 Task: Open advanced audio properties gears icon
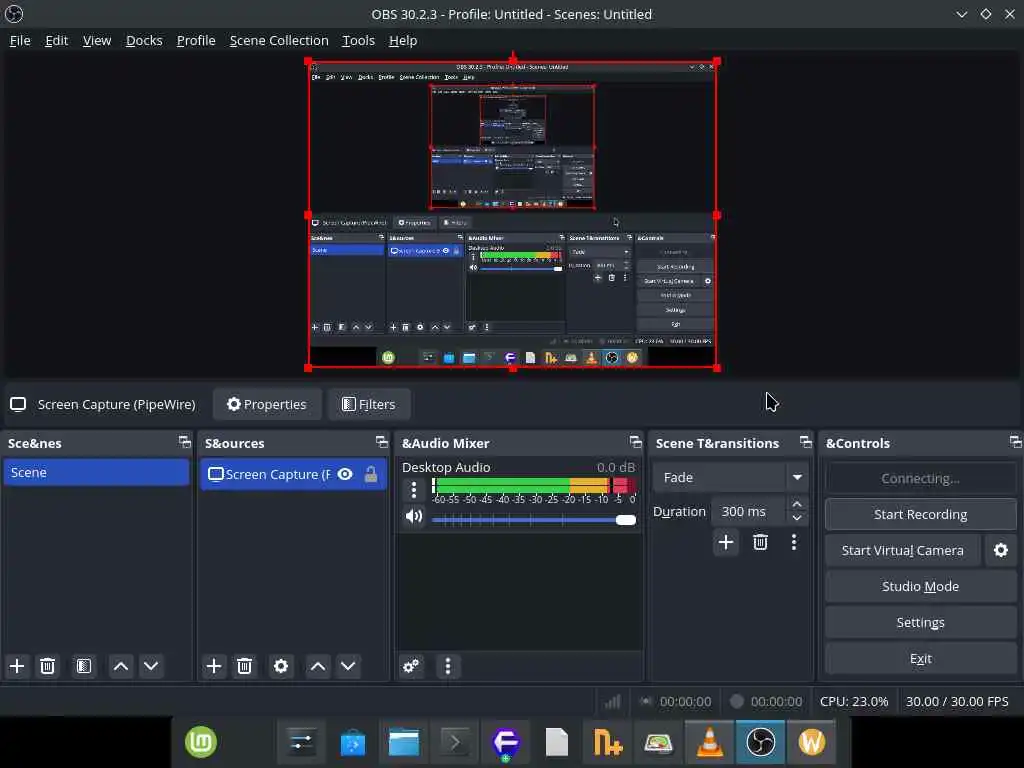point(411,666)
